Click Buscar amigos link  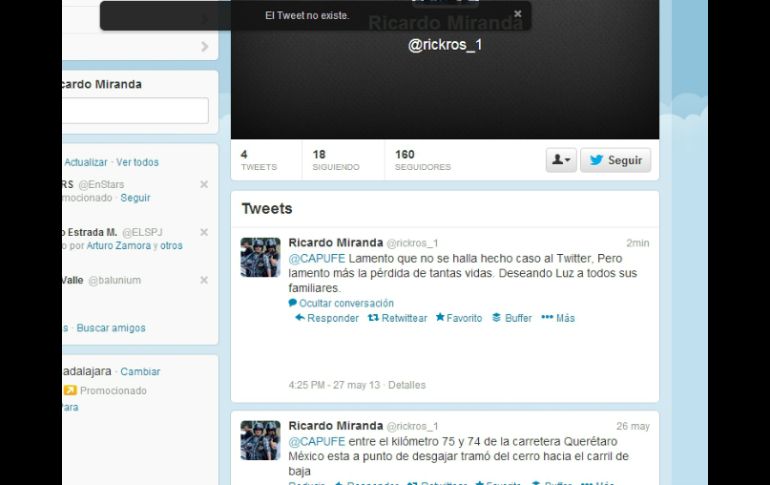tap(111, 328)
